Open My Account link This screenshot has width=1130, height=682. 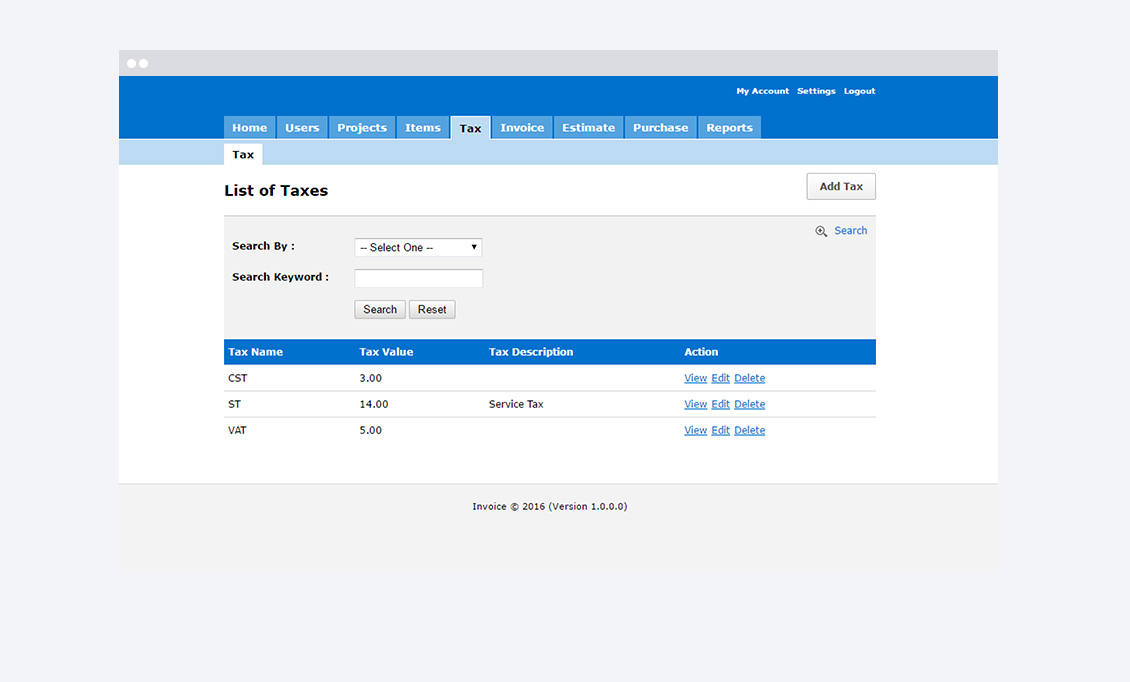click(762, 91)
